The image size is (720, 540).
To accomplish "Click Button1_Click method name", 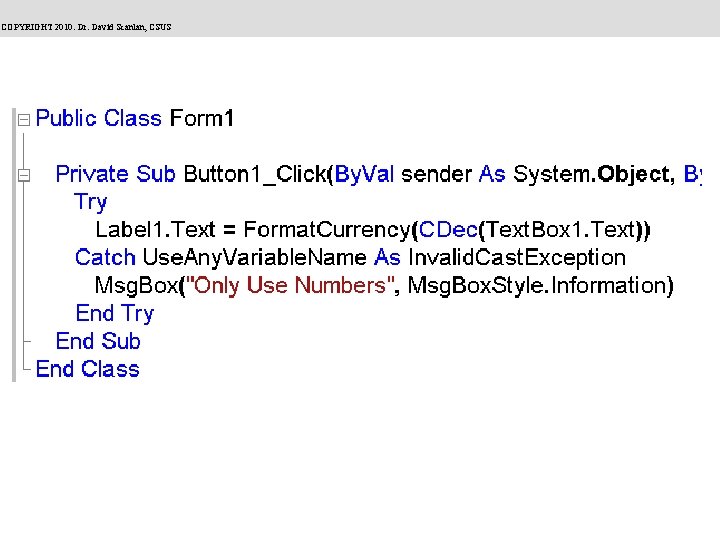I will point(255,174).
